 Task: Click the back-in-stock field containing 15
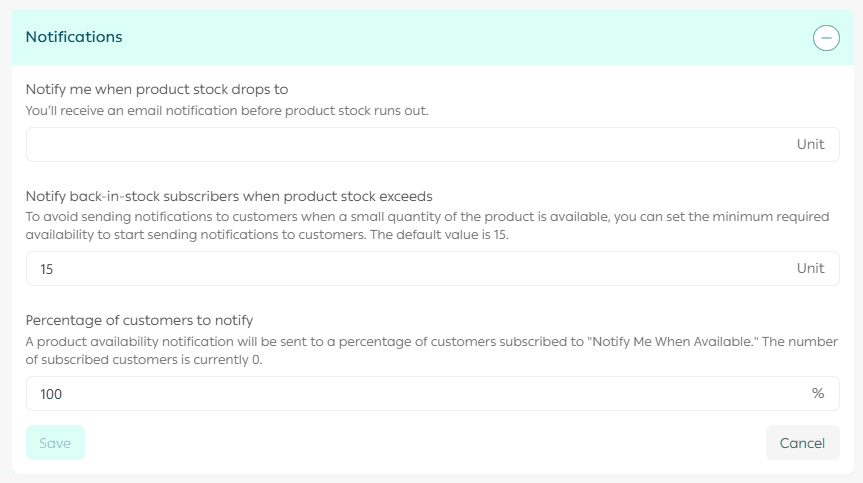400,268
